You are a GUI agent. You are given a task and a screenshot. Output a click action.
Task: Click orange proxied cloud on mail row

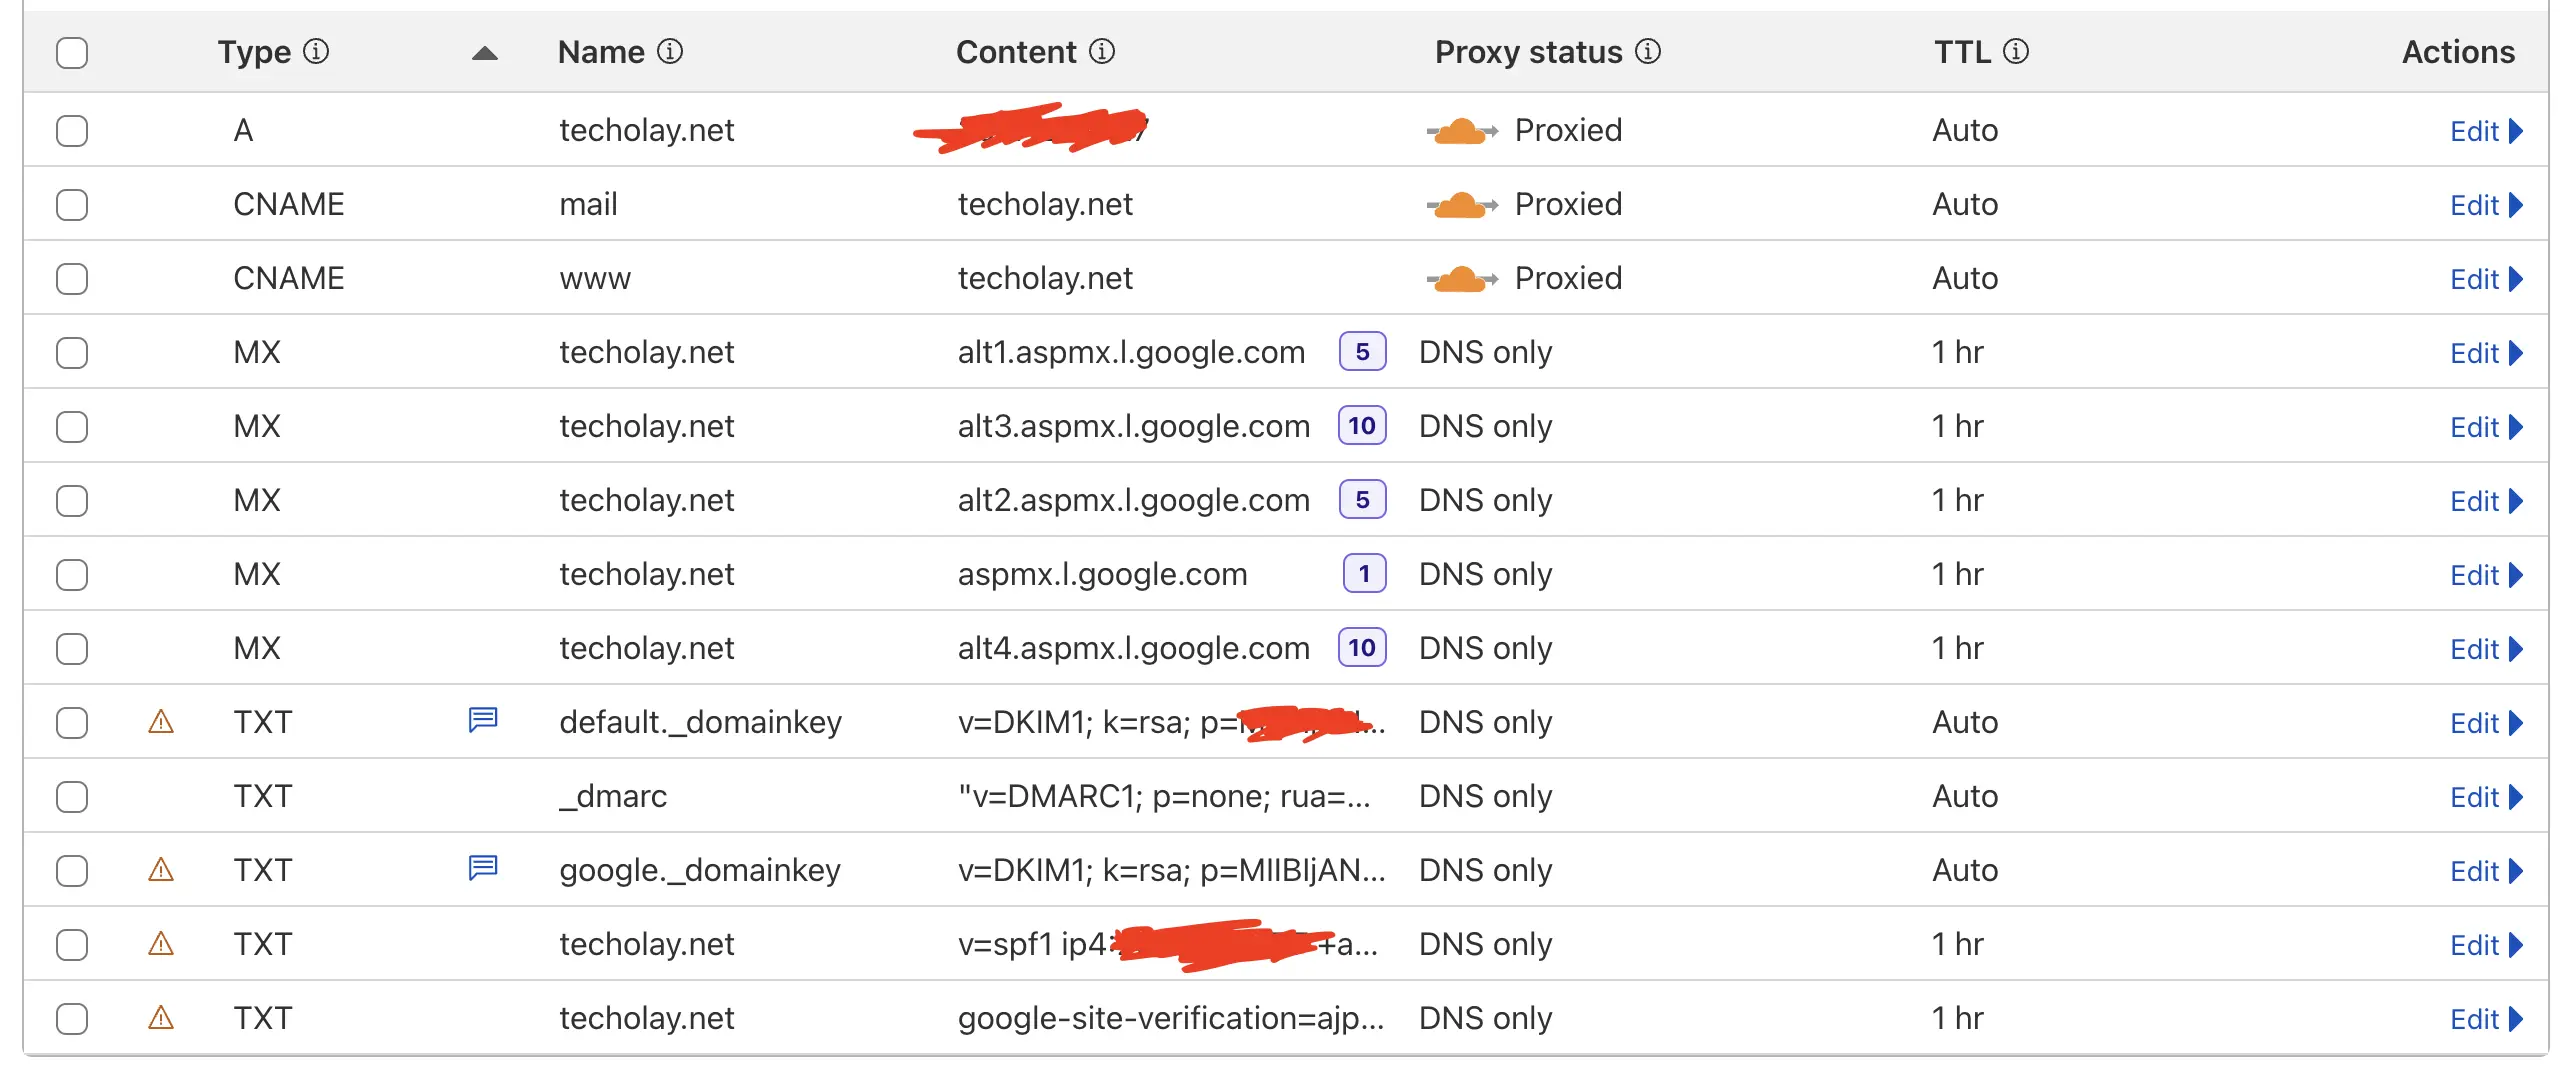click(x=1462, y=205)
